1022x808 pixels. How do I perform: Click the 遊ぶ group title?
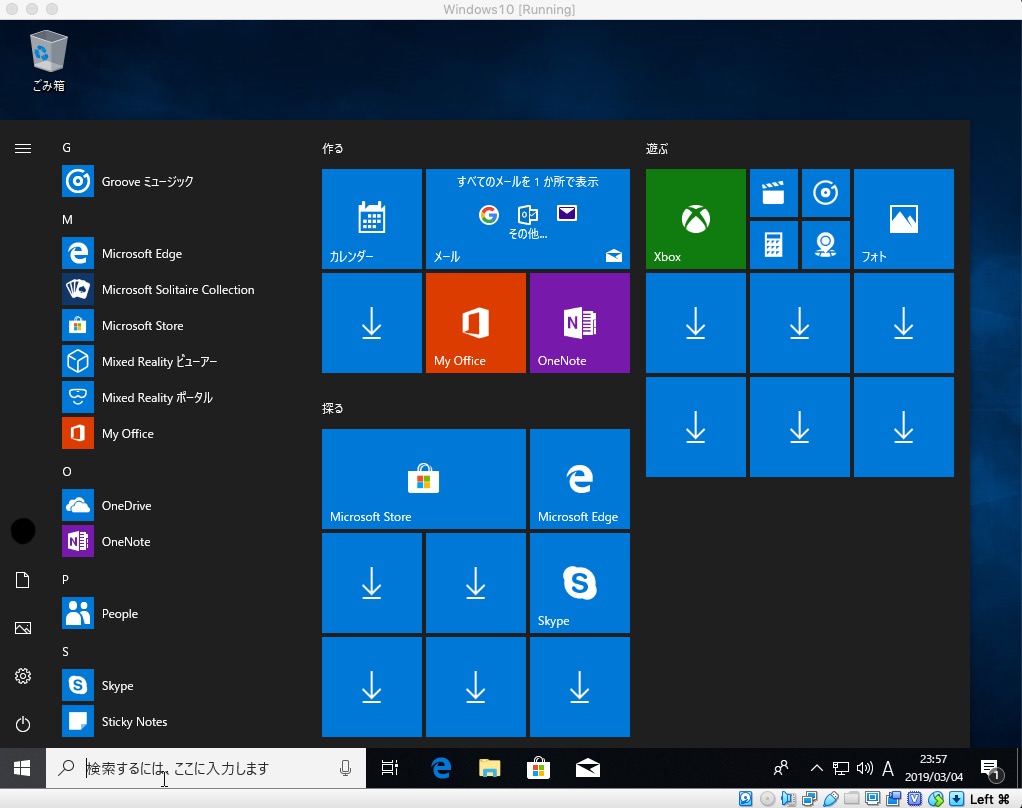tap(657, 149)
